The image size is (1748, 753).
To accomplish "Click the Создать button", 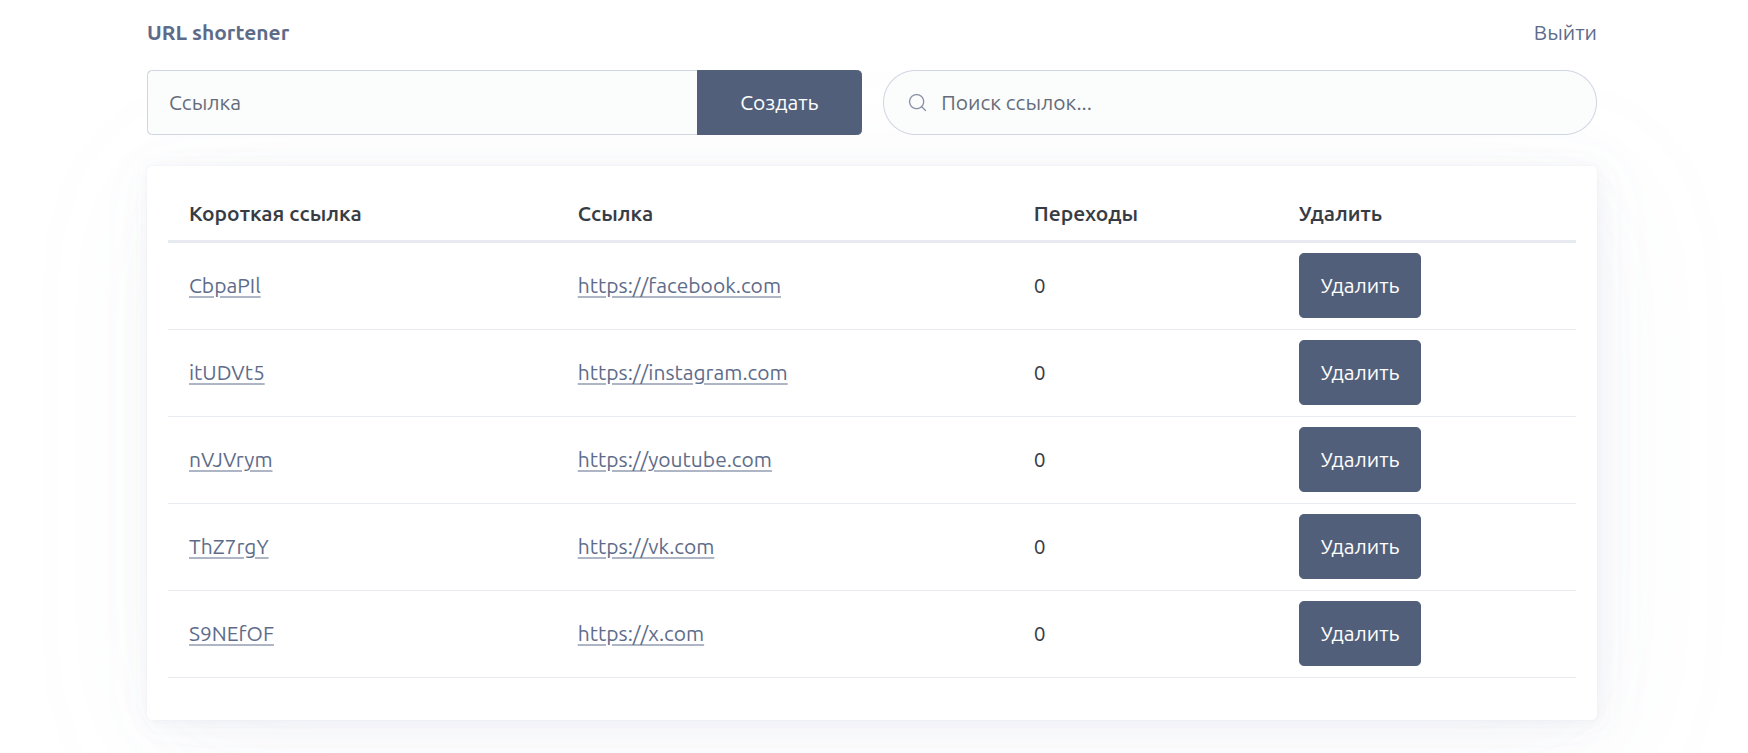I will click(x=779, y=102).
